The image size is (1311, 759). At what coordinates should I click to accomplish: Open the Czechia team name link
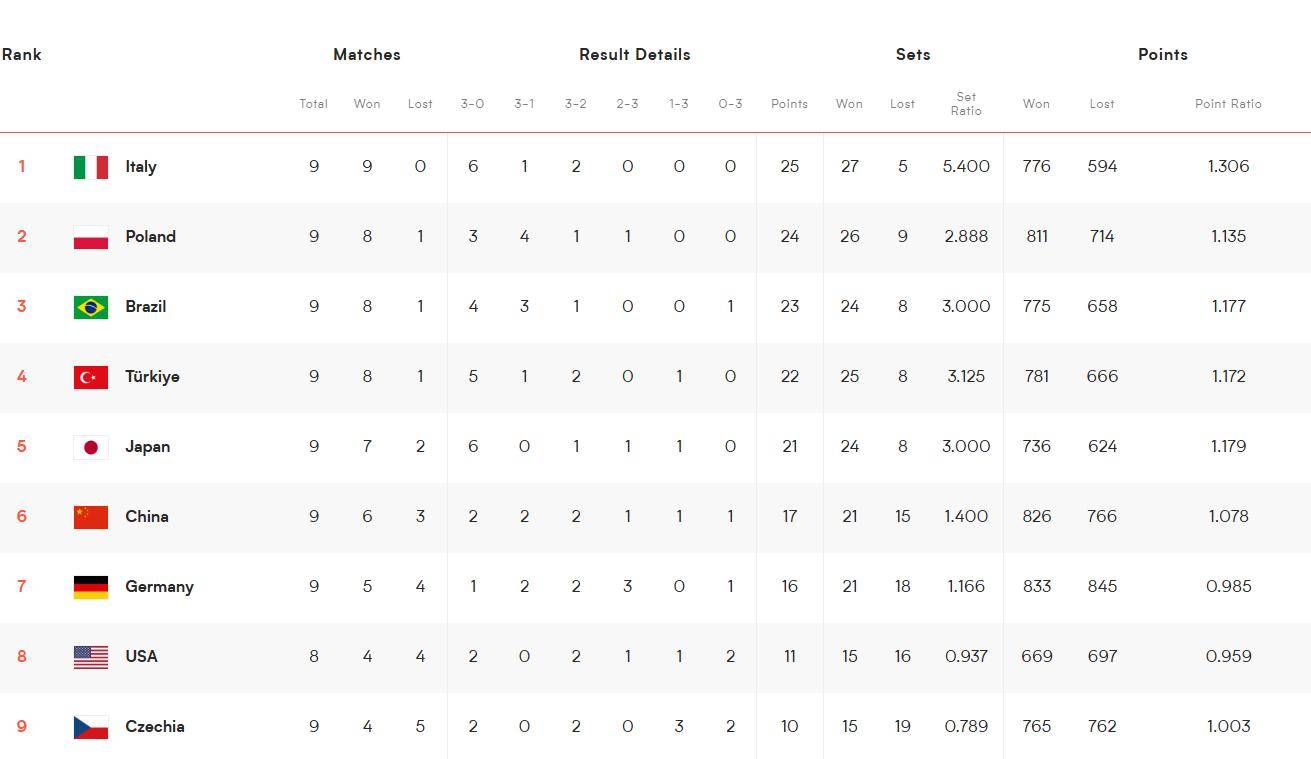pos(155,727)
